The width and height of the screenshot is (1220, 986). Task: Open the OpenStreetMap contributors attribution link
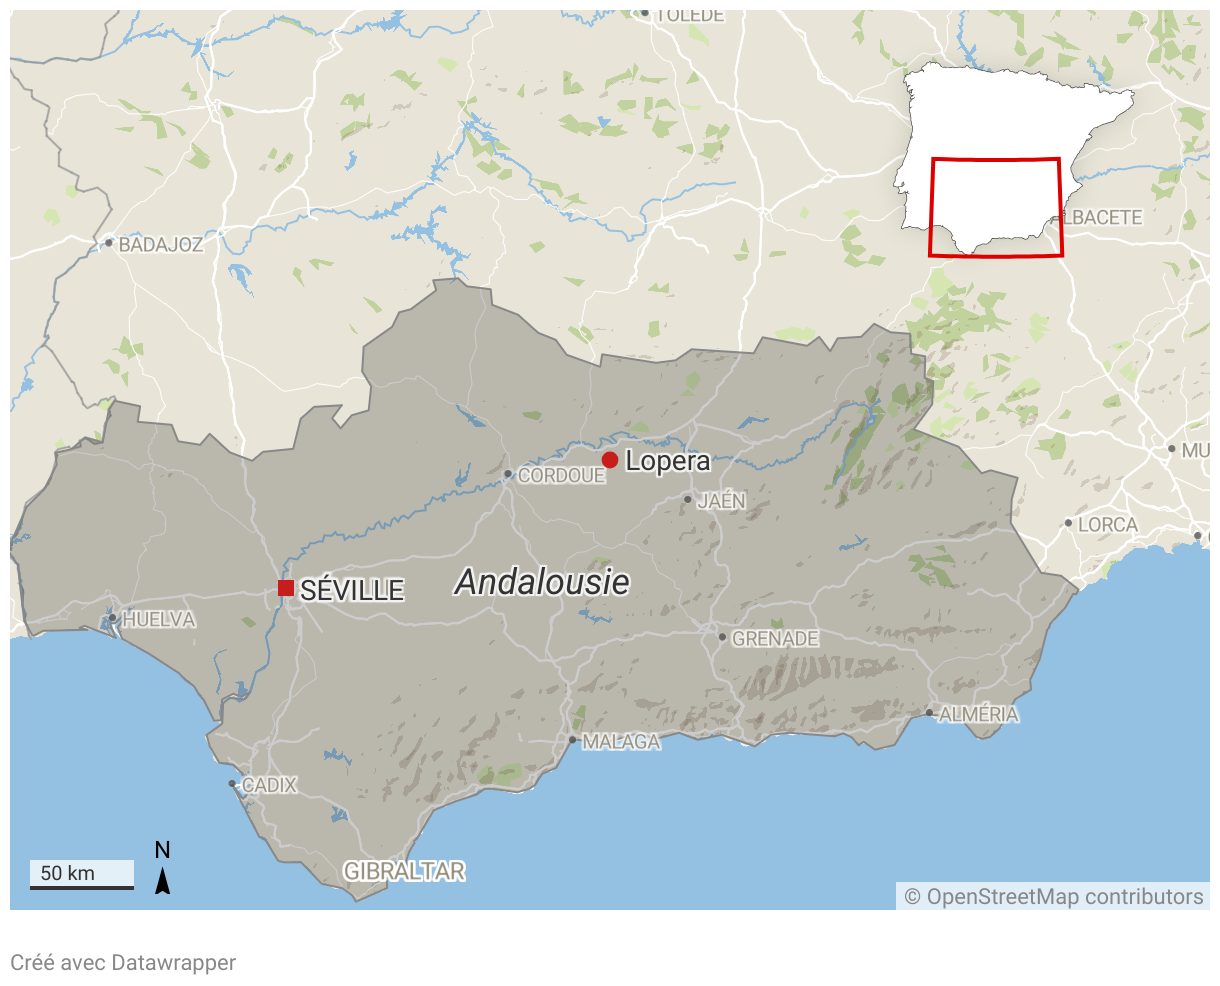tap(1053, 896)
